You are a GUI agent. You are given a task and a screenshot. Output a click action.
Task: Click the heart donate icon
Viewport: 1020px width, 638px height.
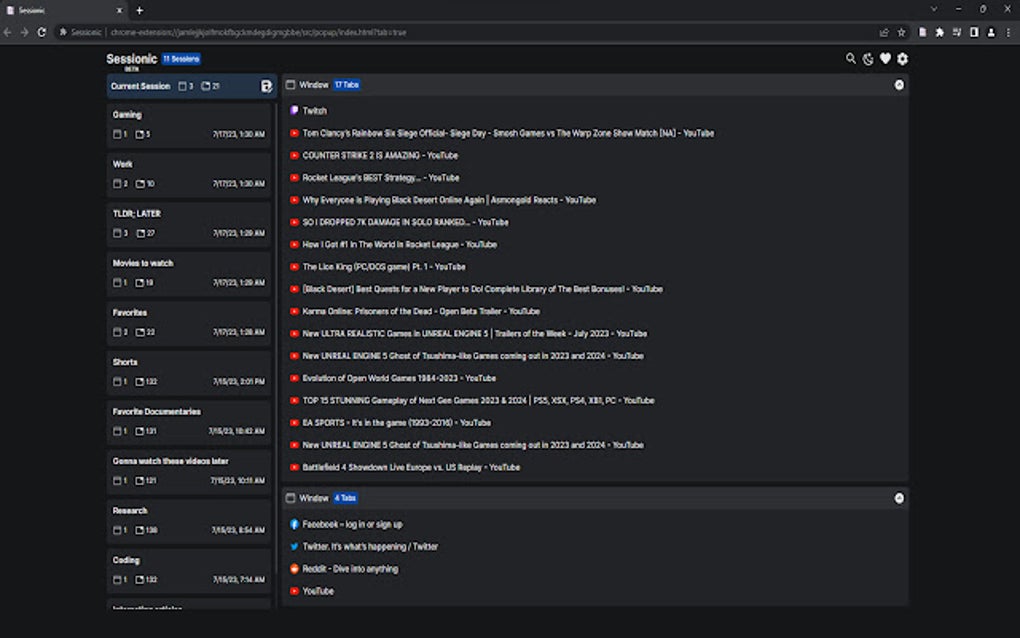(x=885, y=59)
